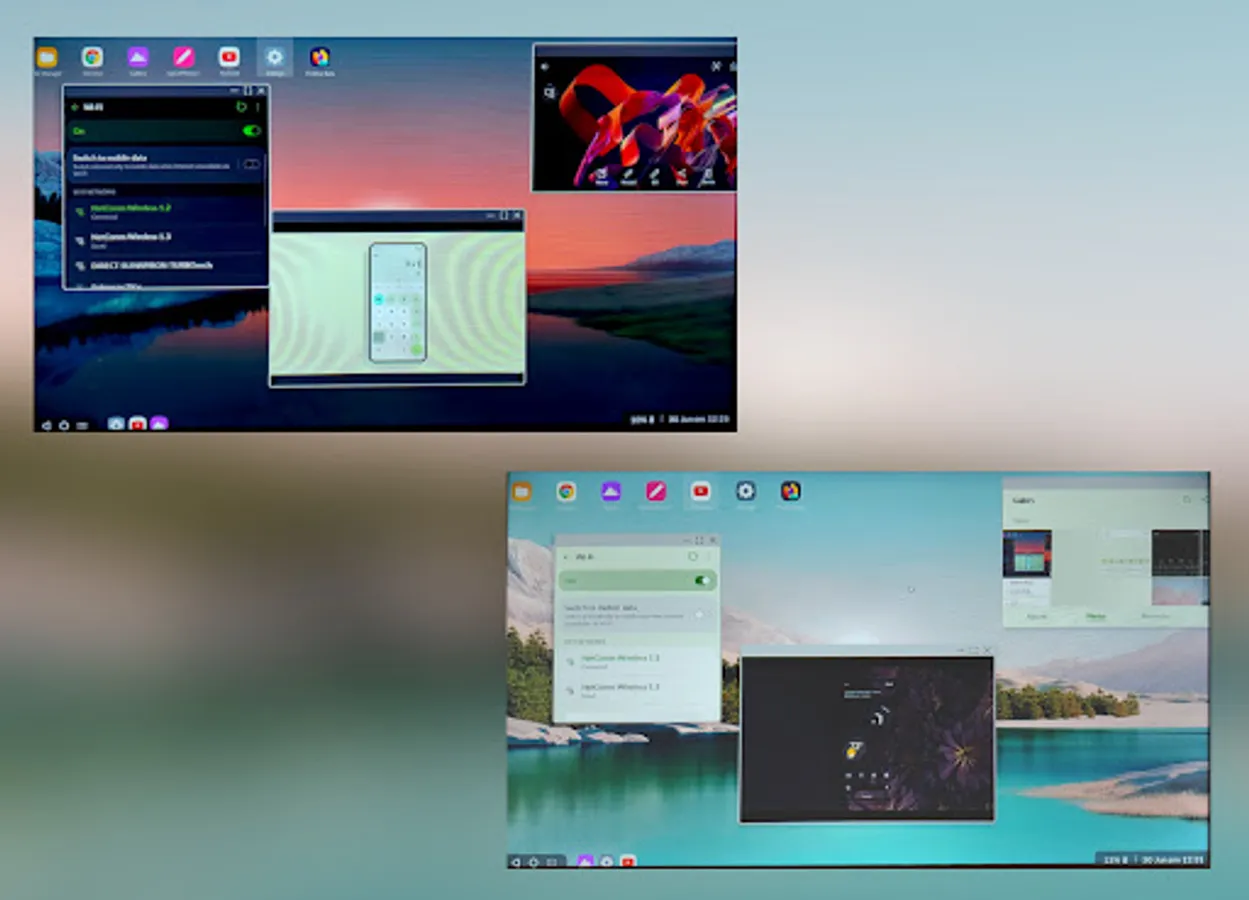Launch YouTube from the sunset desktop shortcuts
Viewport: 1249px width, 900px height.
click(229, 57)
